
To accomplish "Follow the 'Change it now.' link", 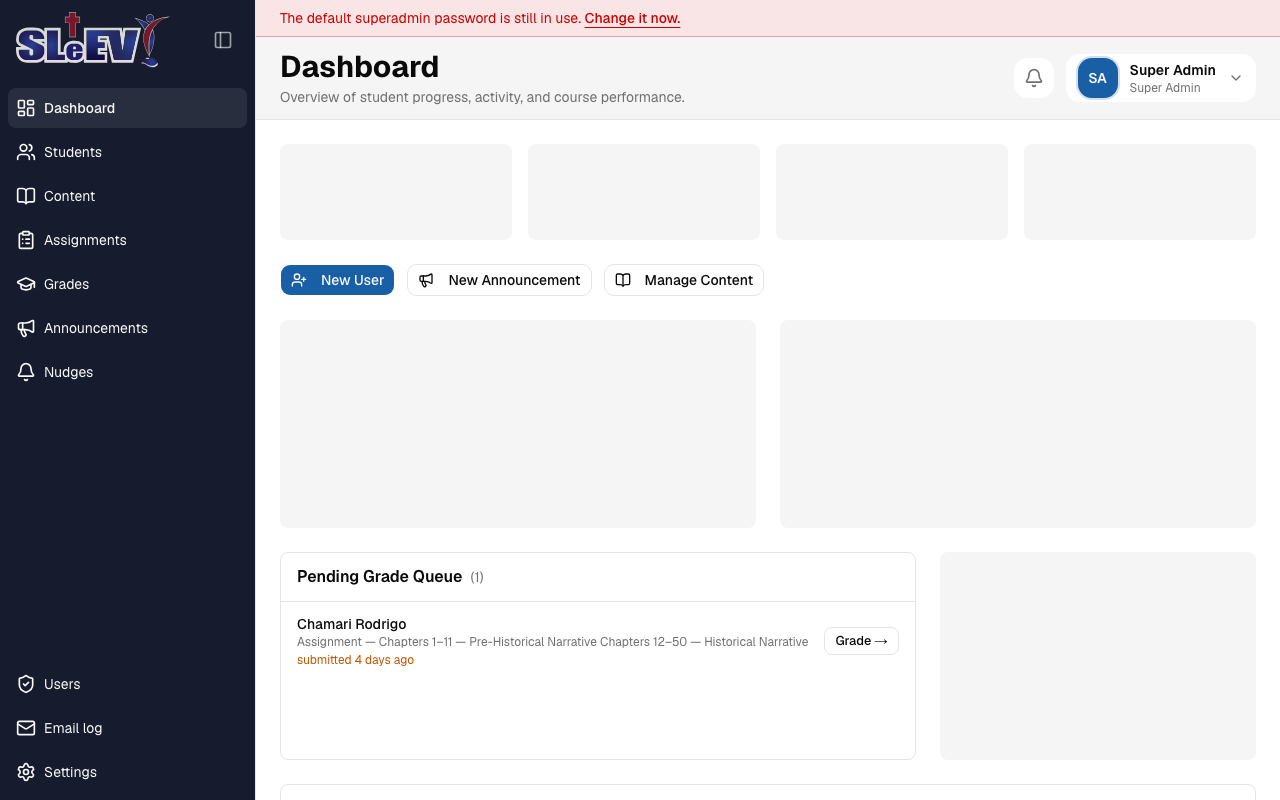I will 632,18.
